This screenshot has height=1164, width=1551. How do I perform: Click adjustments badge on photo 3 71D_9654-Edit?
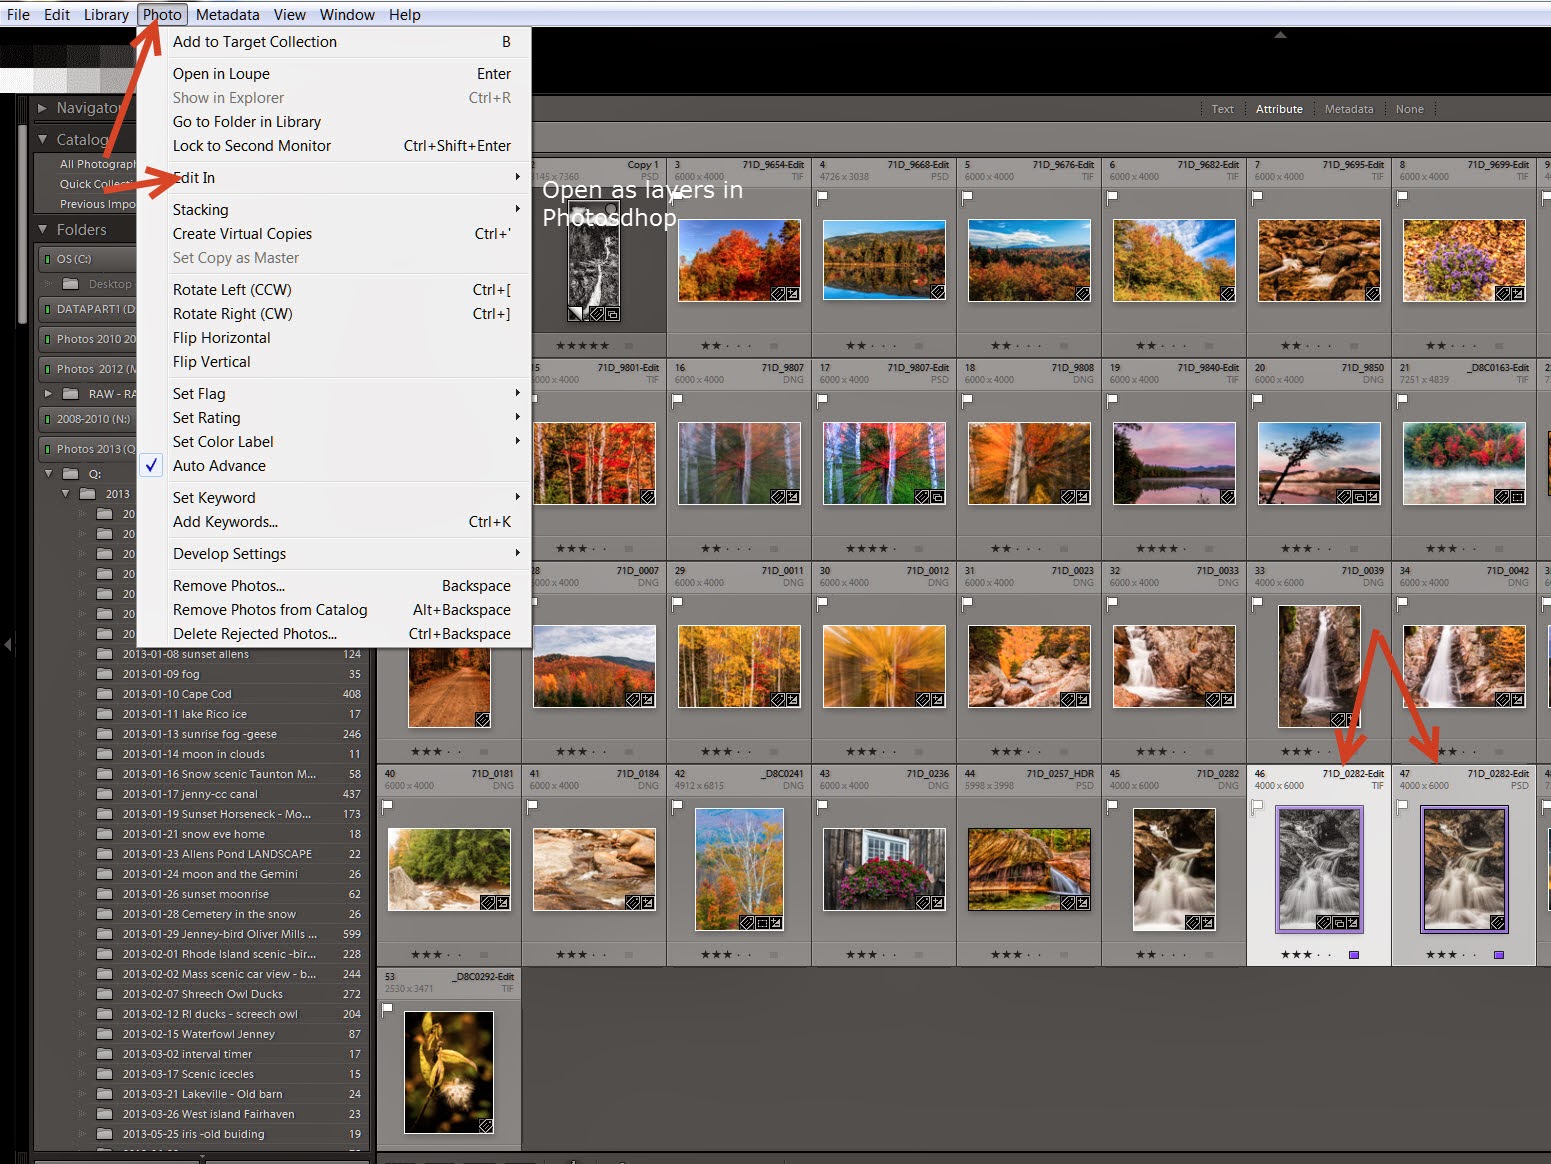pos(793,293)
